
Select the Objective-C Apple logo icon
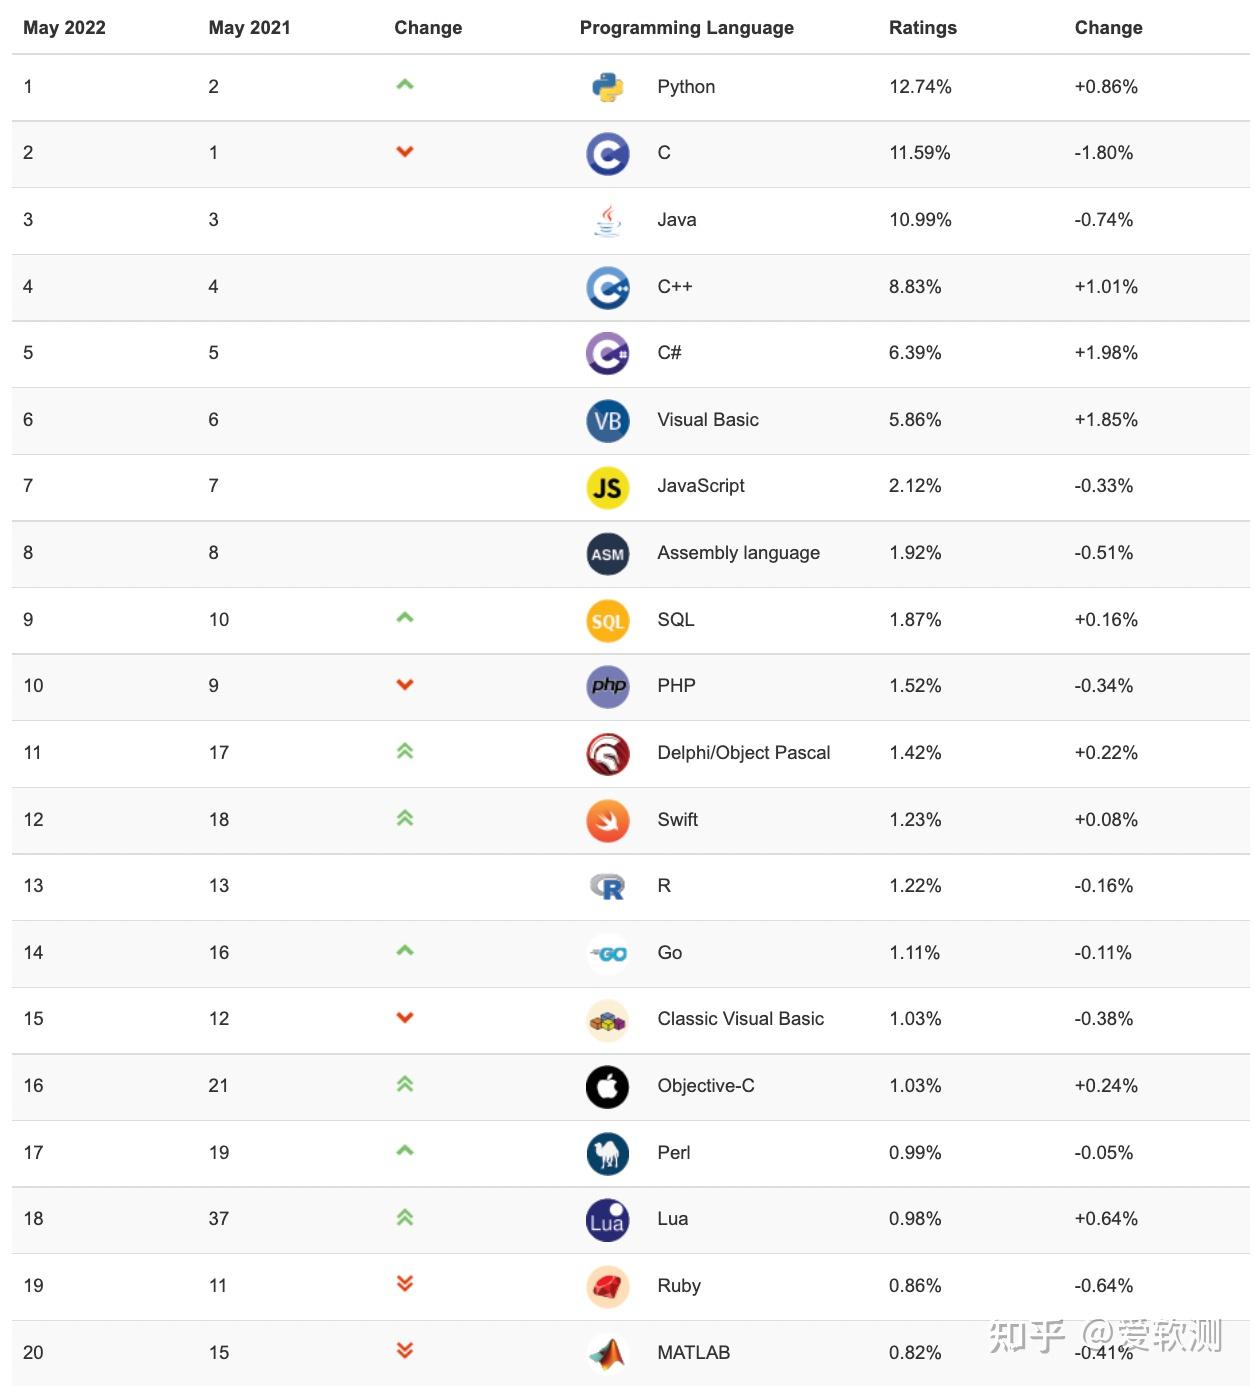click(x=607, y=1086)
